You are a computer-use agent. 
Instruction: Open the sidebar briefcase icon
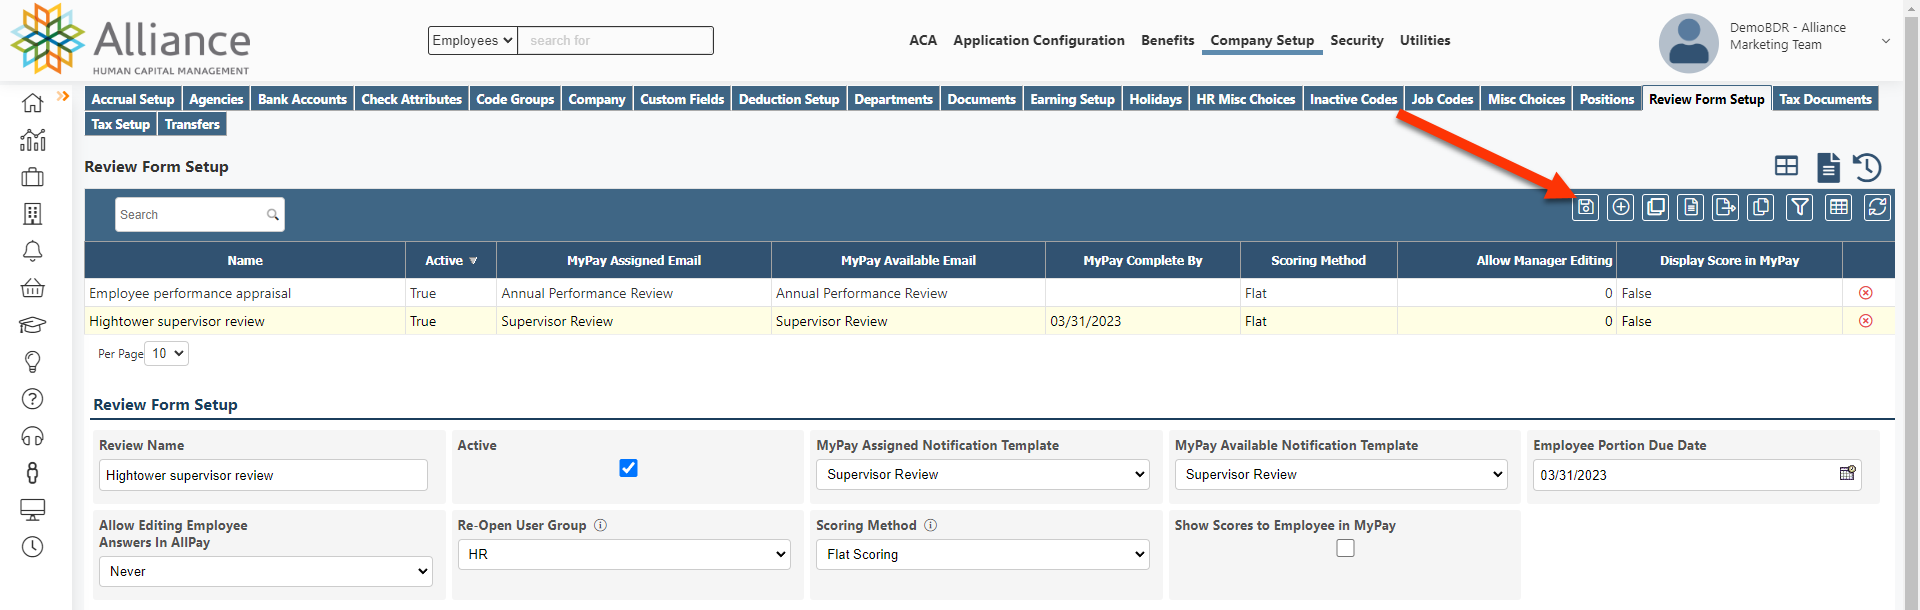pos(33,177)
